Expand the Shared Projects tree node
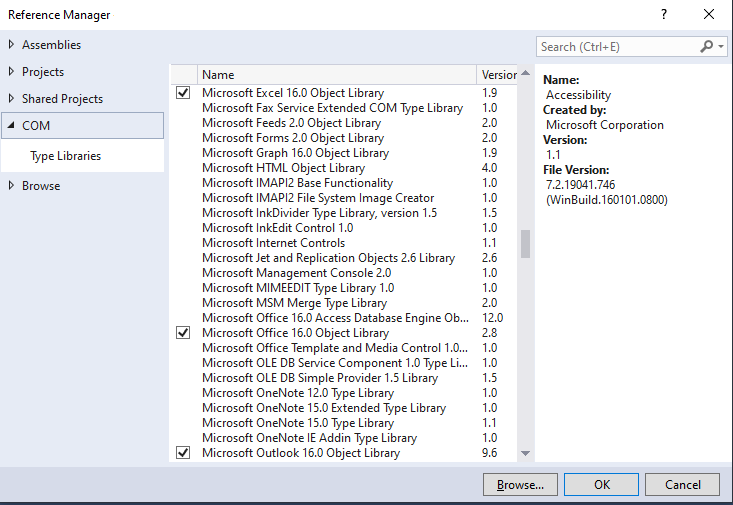Screen dimensions: 733x505 12,99
